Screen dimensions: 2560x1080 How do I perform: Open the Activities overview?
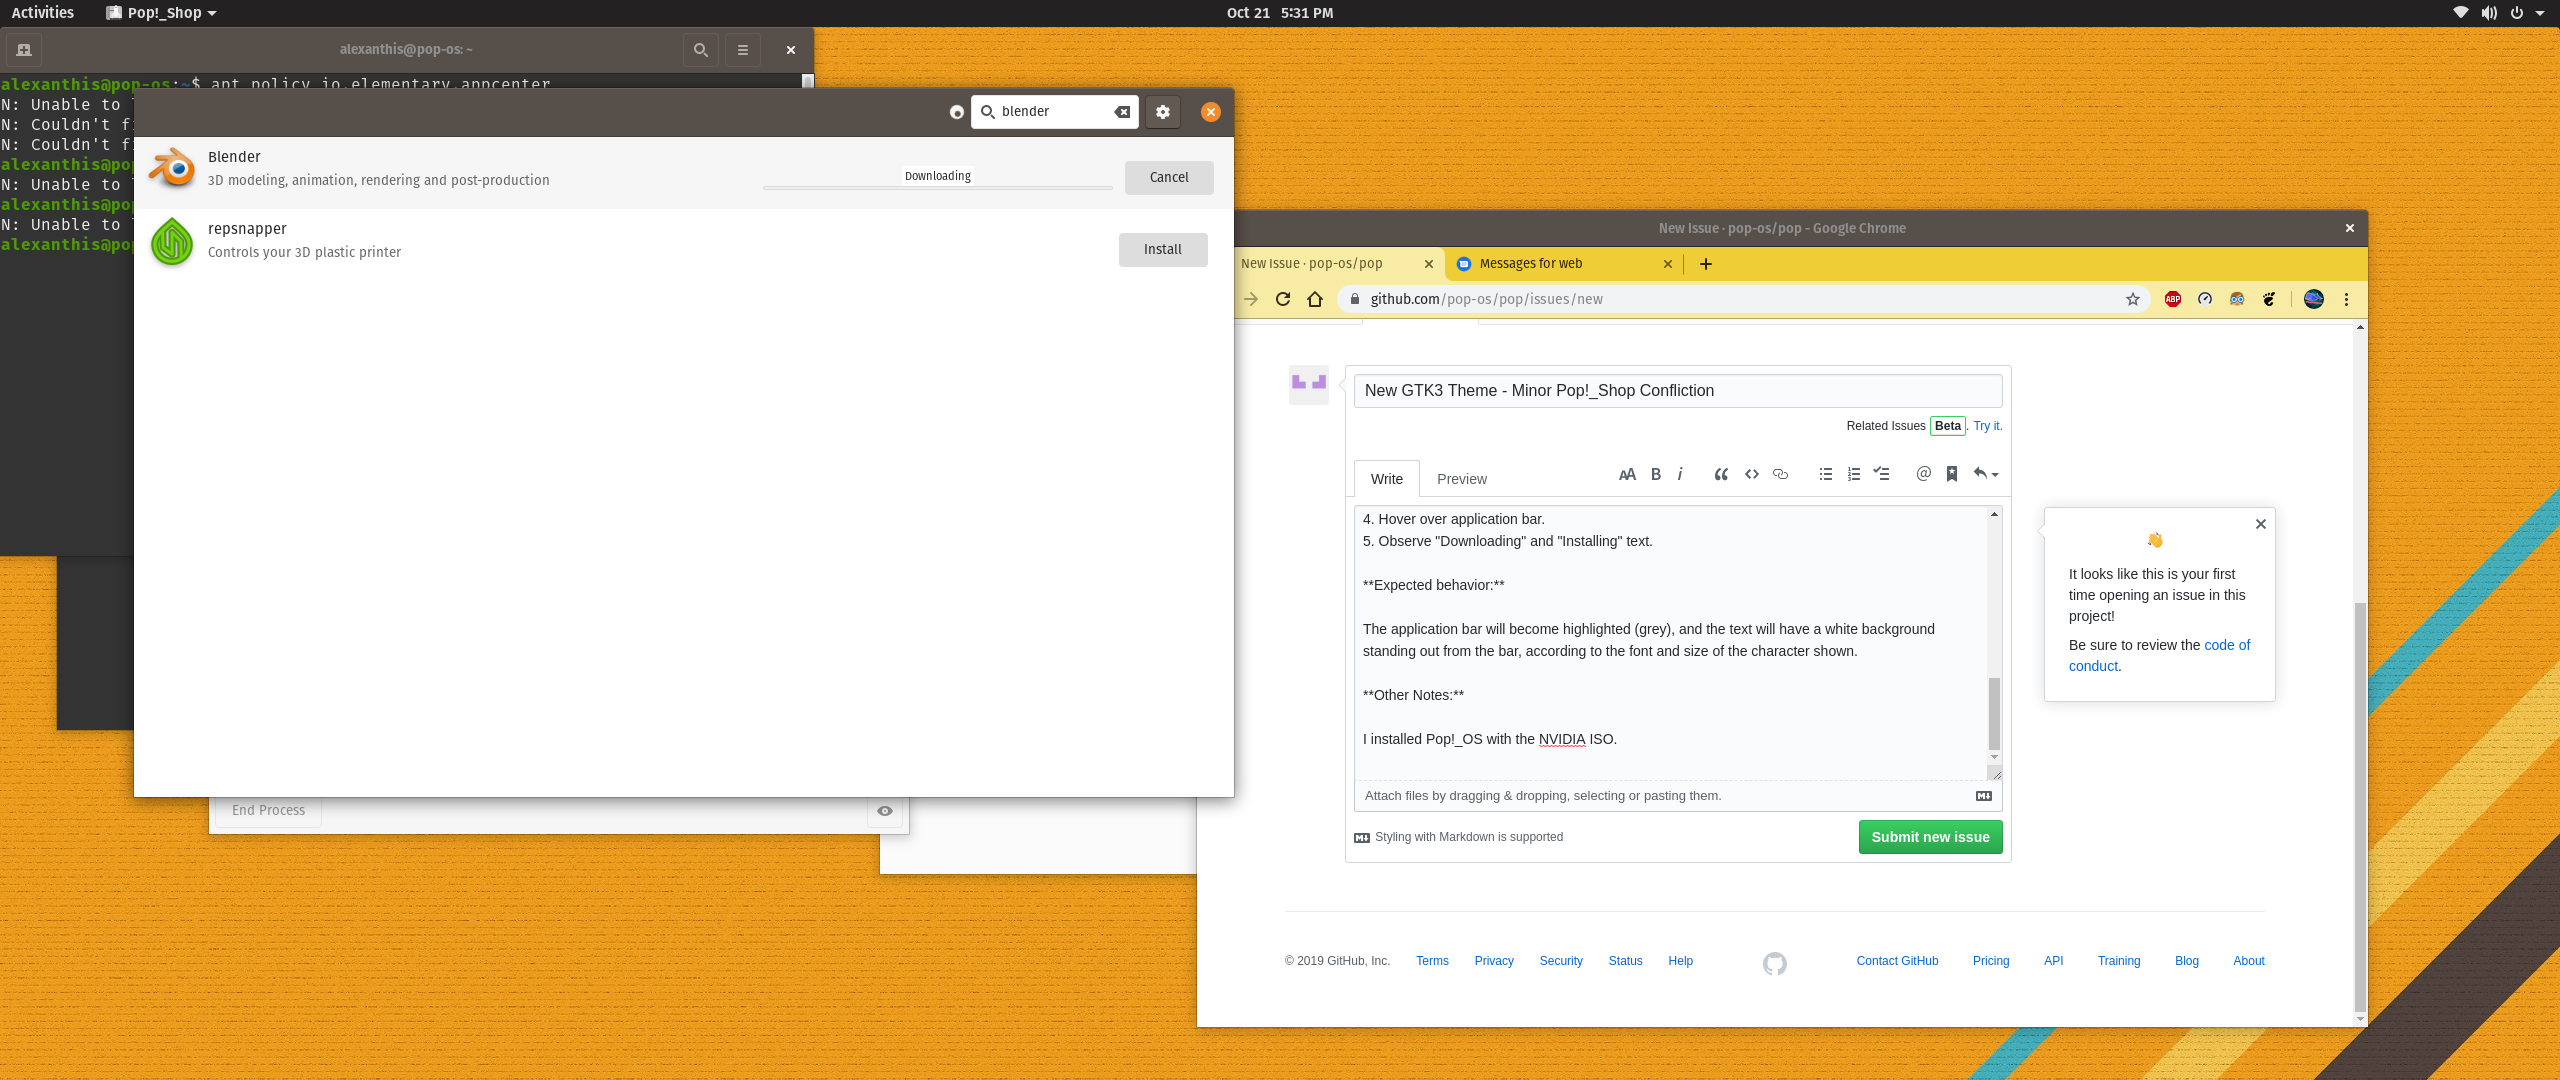[42, 13]
